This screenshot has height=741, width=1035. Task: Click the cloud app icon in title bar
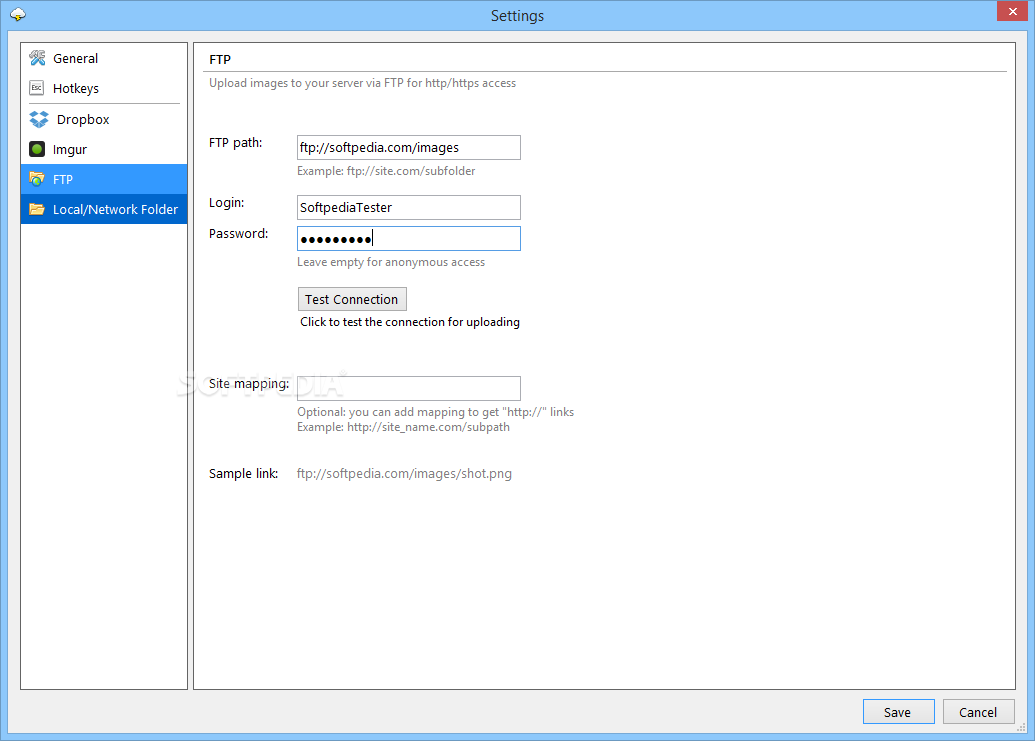tap(18, 15)
